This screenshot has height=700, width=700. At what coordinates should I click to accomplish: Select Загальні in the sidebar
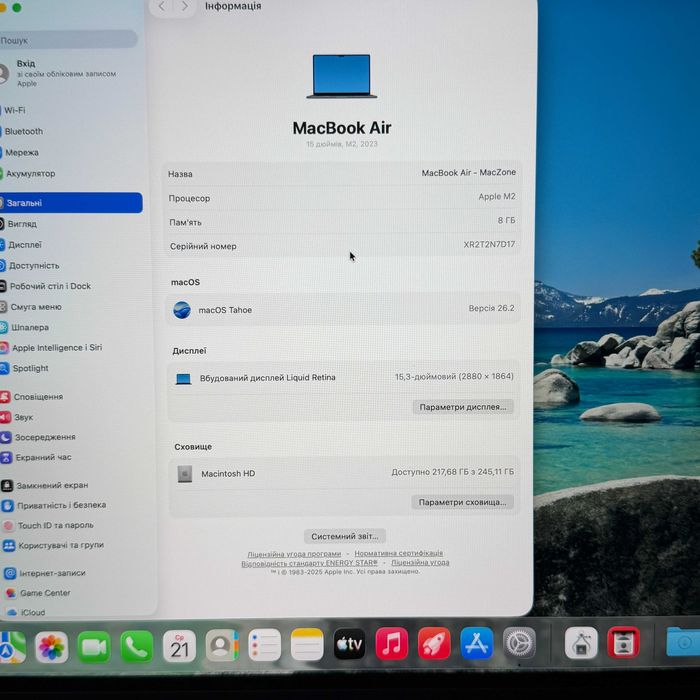click(71, 203)
